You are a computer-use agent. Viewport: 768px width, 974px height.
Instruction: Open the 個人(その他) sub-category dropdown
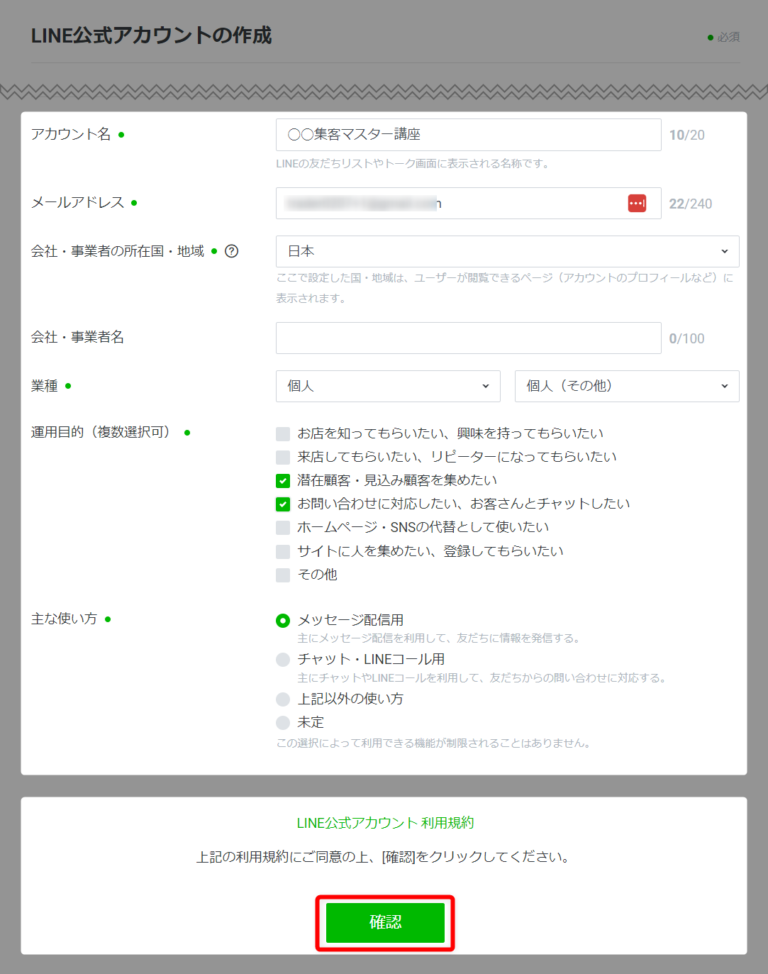626,386
